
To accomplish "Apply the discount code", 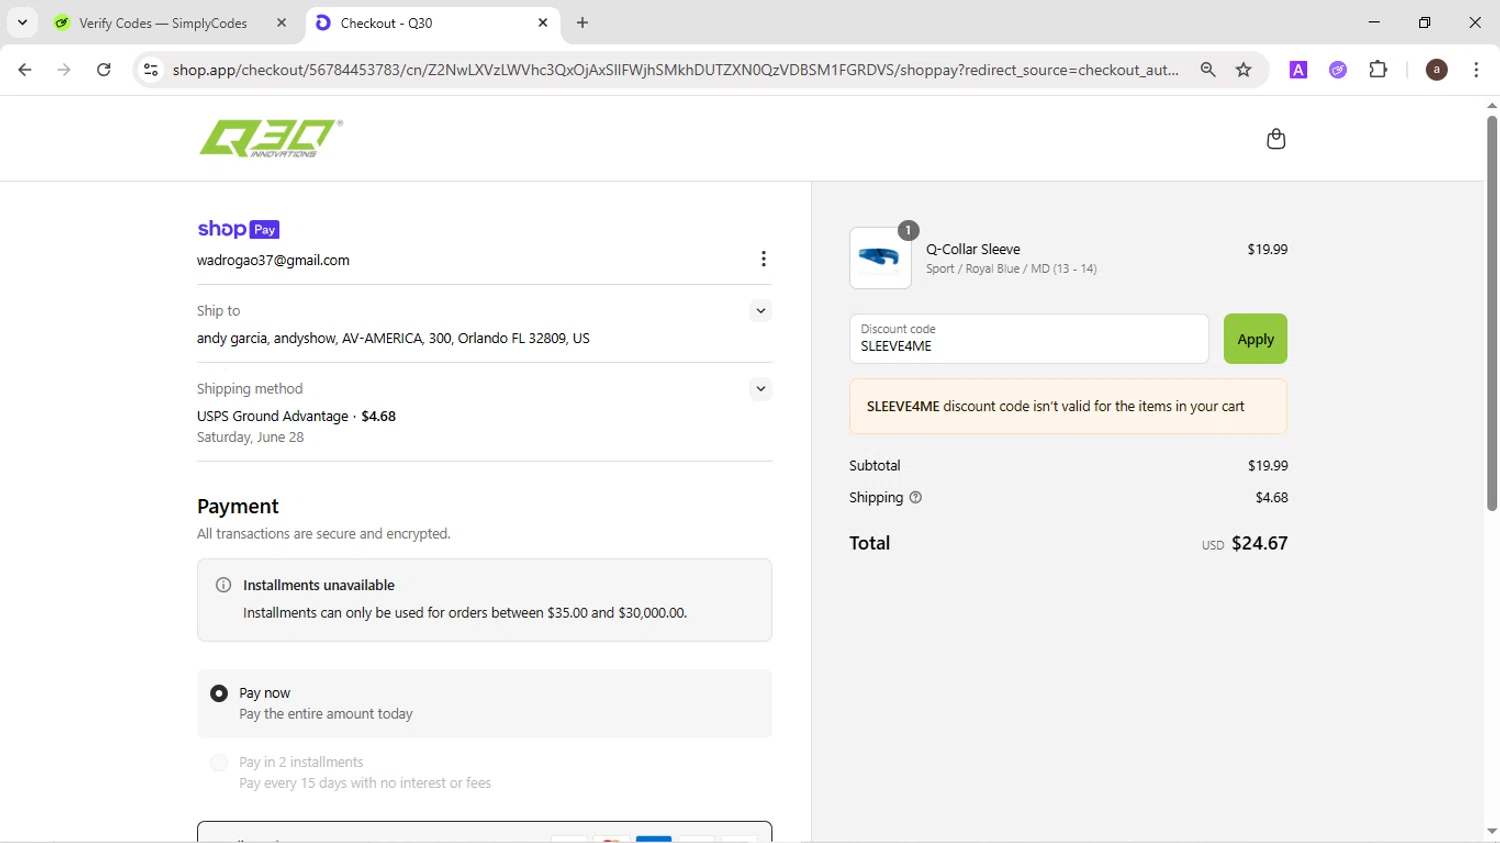I will [1255, 339].
